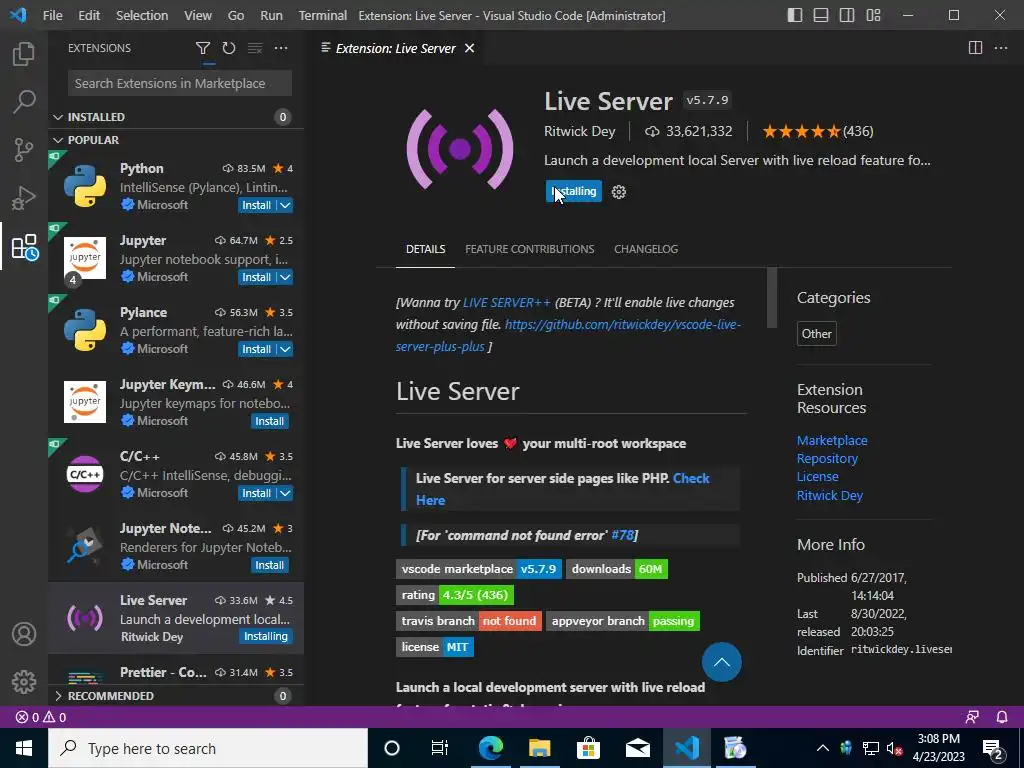Open File Explorer from taskbar
1024x768 pixels.
click(539, 748)
